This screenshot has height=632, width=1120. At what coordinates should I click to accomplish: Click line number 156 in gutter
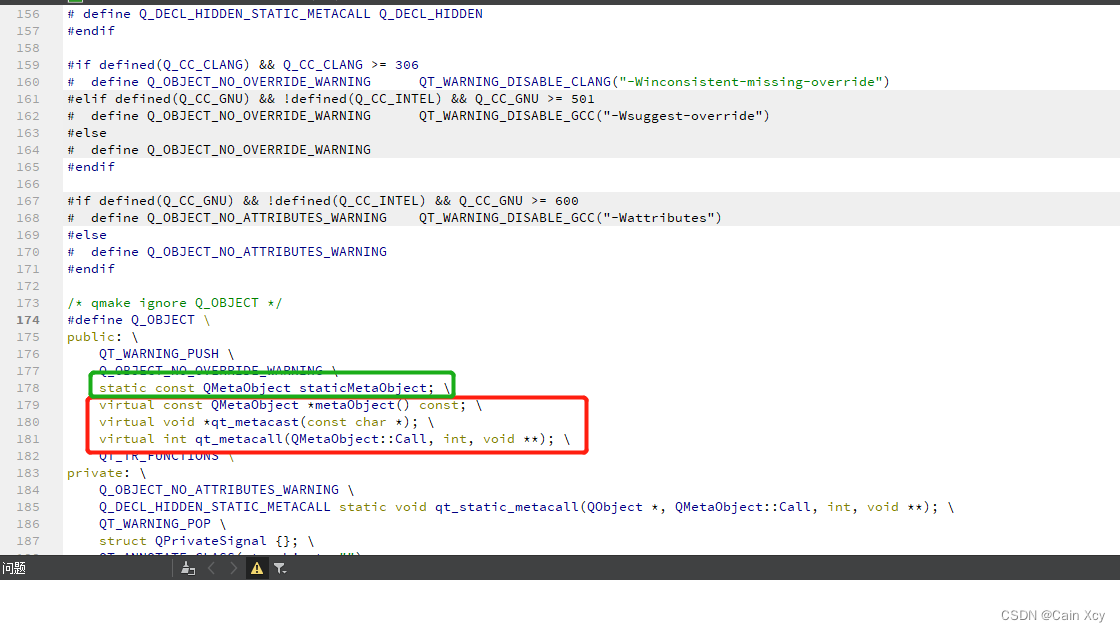click(28, 14)
